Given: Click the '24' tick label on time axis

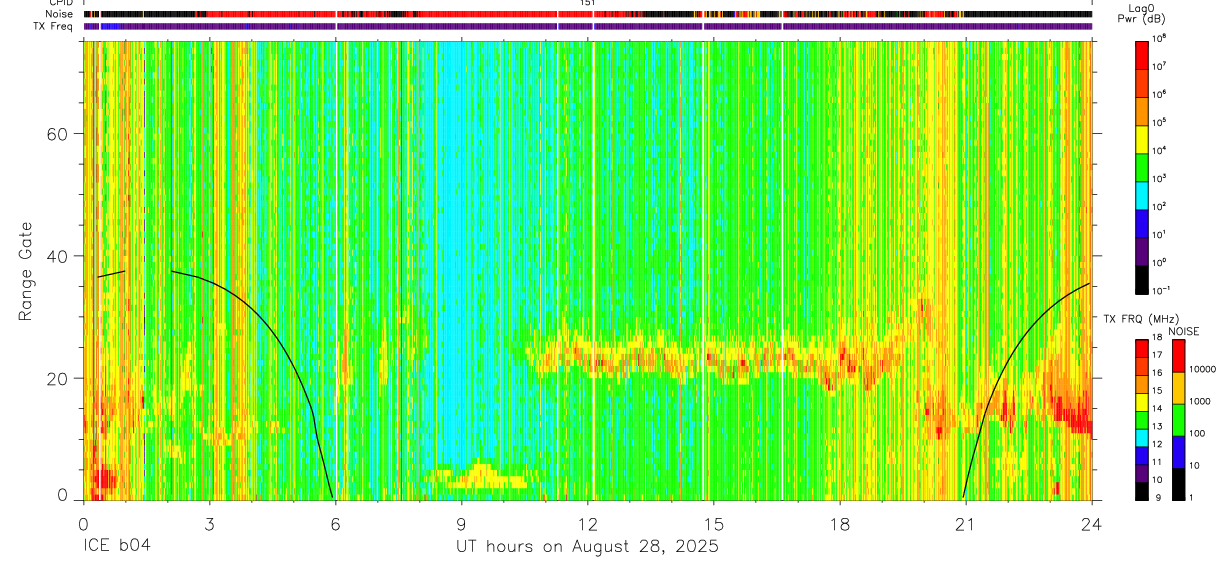Looking at the screenshot, I should coord(1092,523).
